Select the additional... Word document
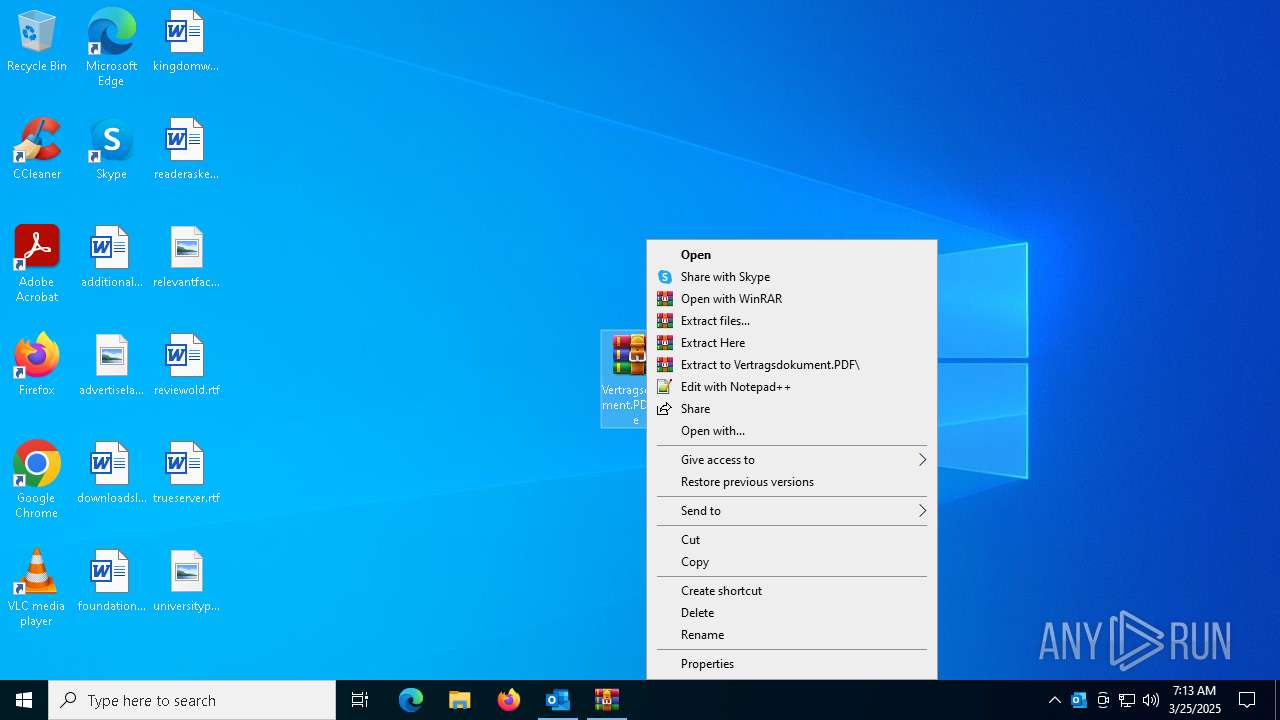The width and height of the screenshot is (1280, 720). [111, 258]
